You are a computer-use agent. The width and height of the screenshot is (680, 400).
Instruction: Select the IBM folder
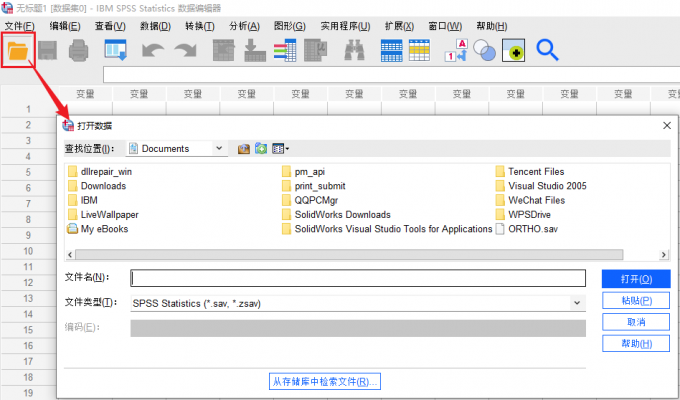[83, 200]
